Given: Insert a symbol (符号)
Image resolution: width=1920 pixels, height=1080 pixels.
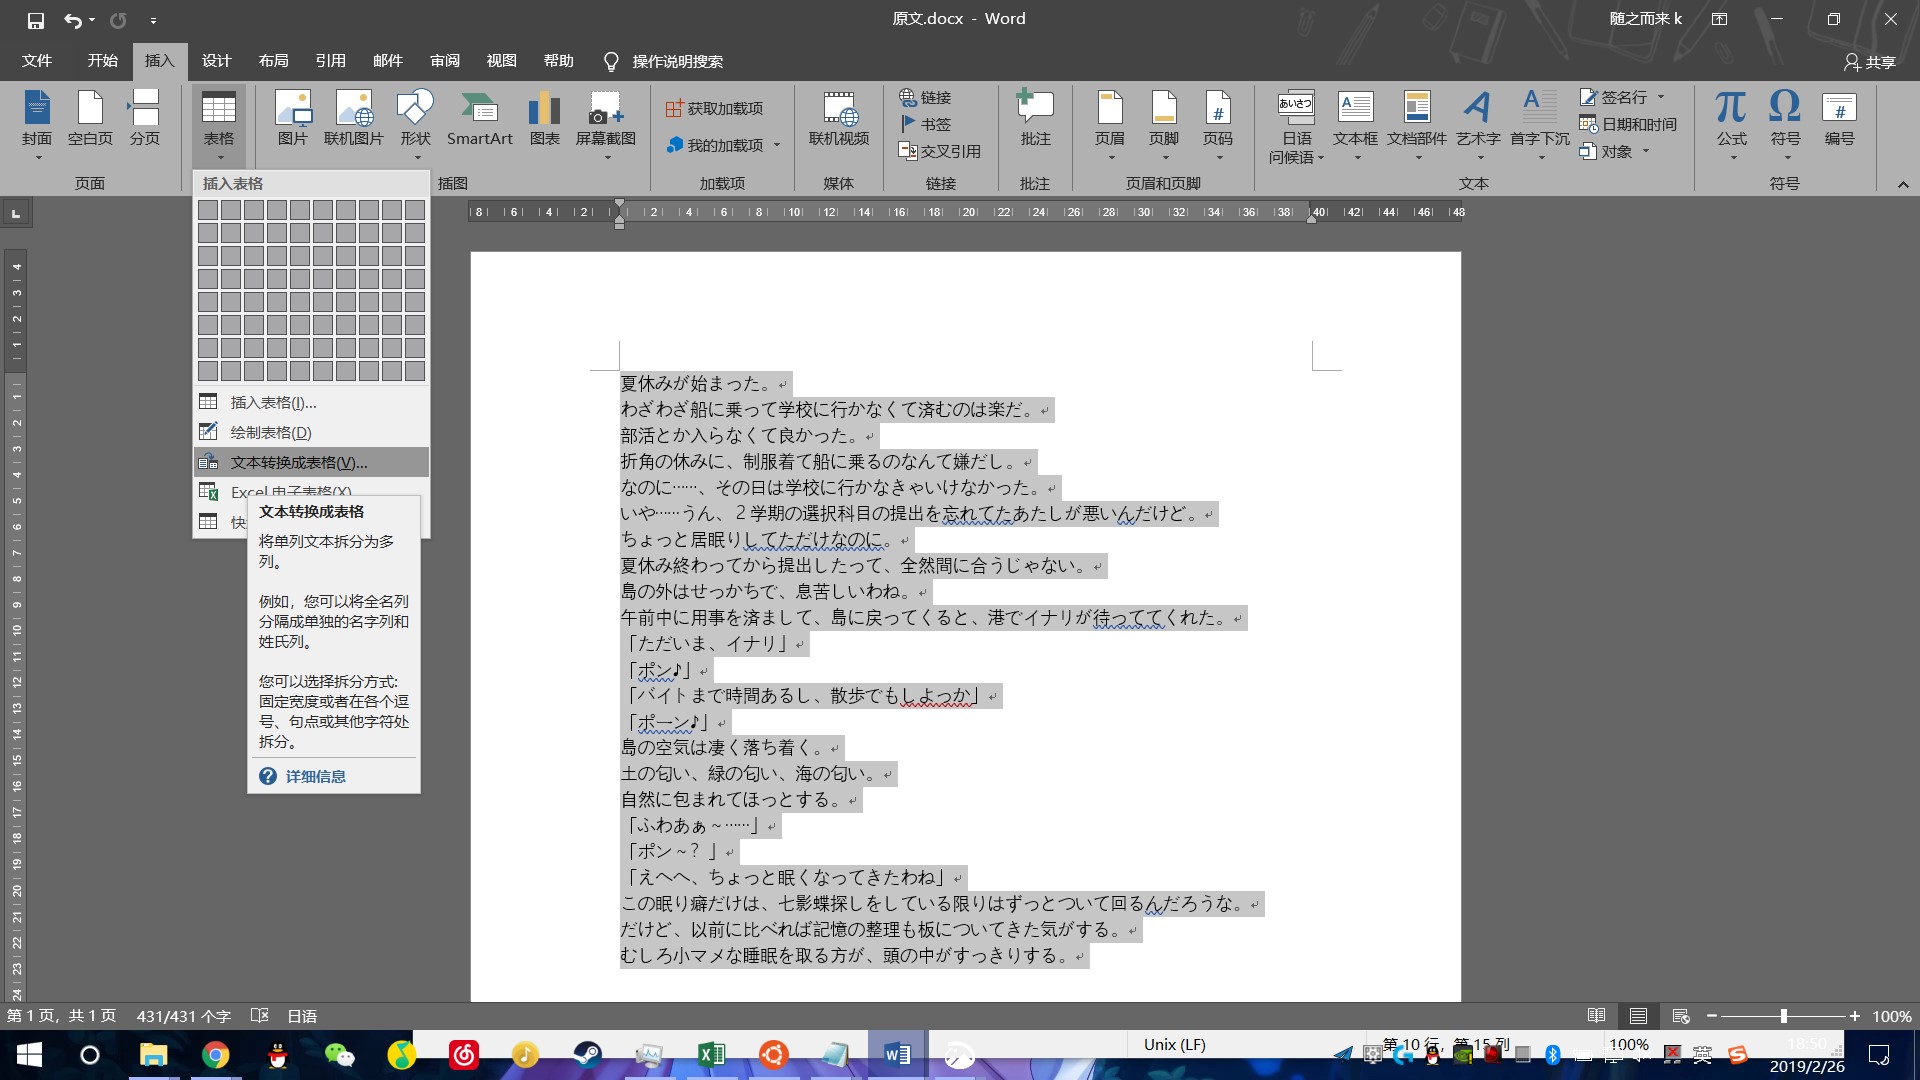Looking at the screenshot, I should point(1785,125).
